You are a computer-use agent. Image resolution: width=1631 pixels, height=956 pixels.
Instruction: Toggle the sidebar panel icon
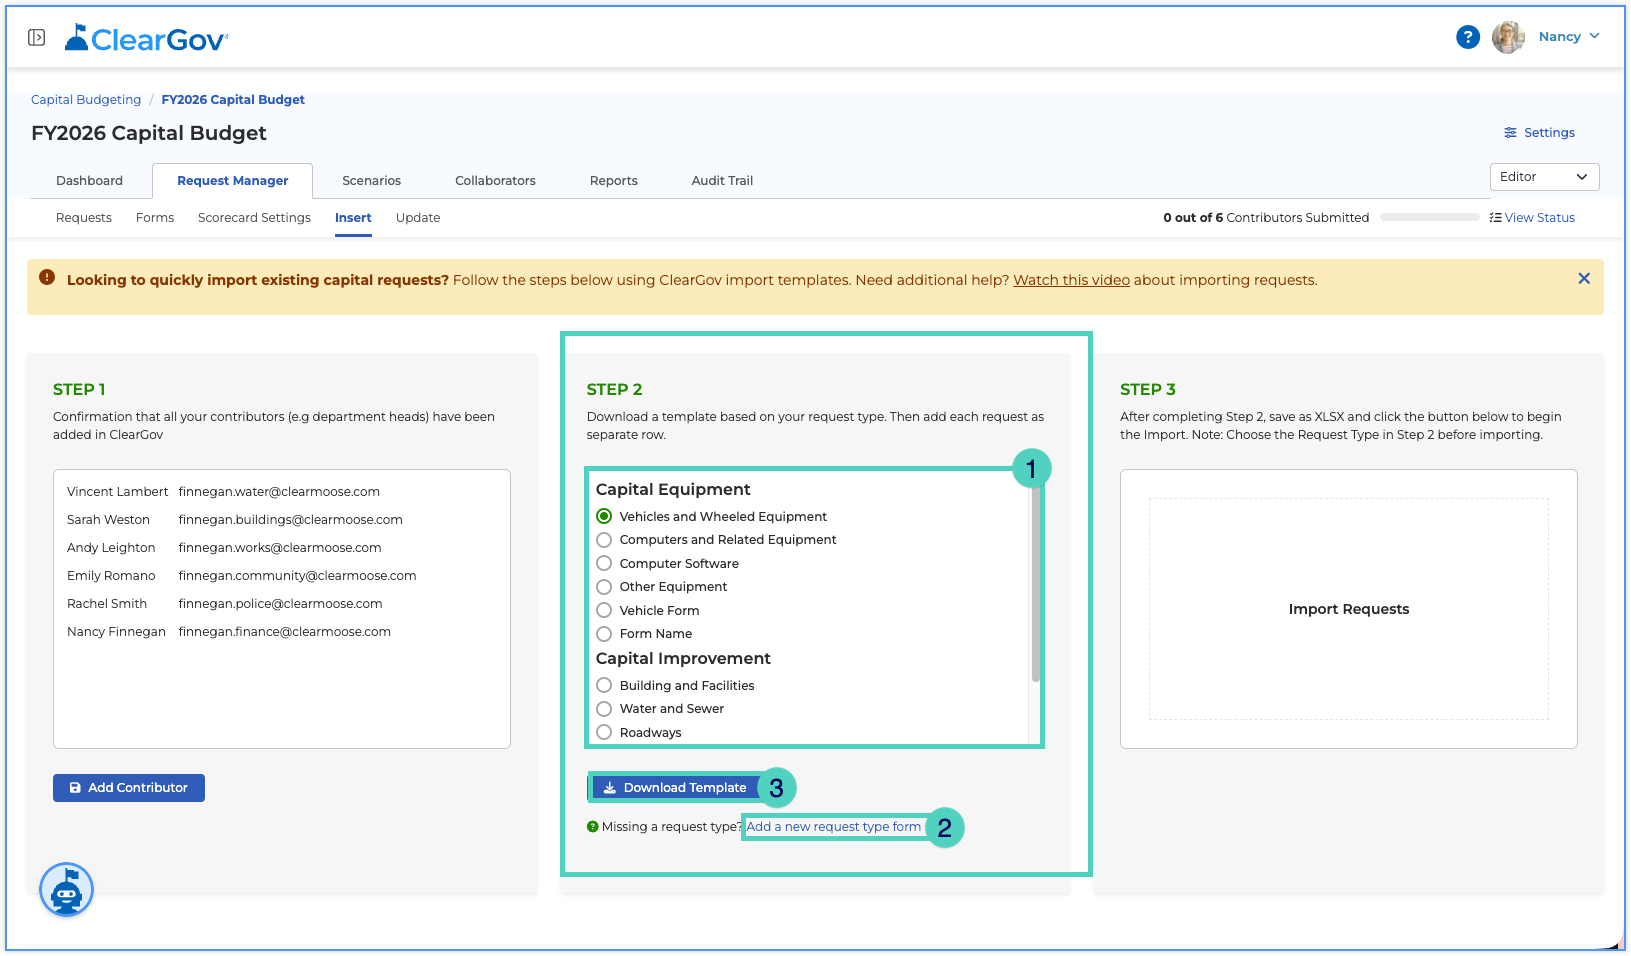coord(36,37)
